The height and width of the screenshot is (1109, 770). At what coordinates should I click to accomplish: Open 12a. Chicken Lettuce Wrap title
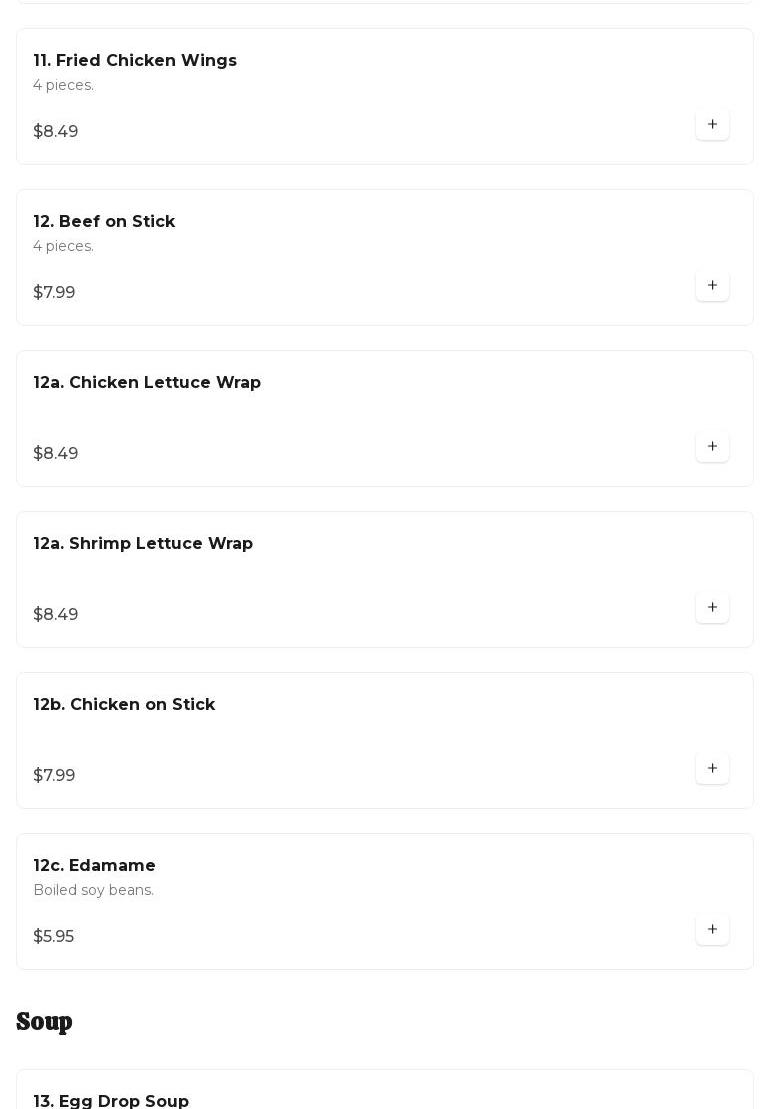click(147, 383)
